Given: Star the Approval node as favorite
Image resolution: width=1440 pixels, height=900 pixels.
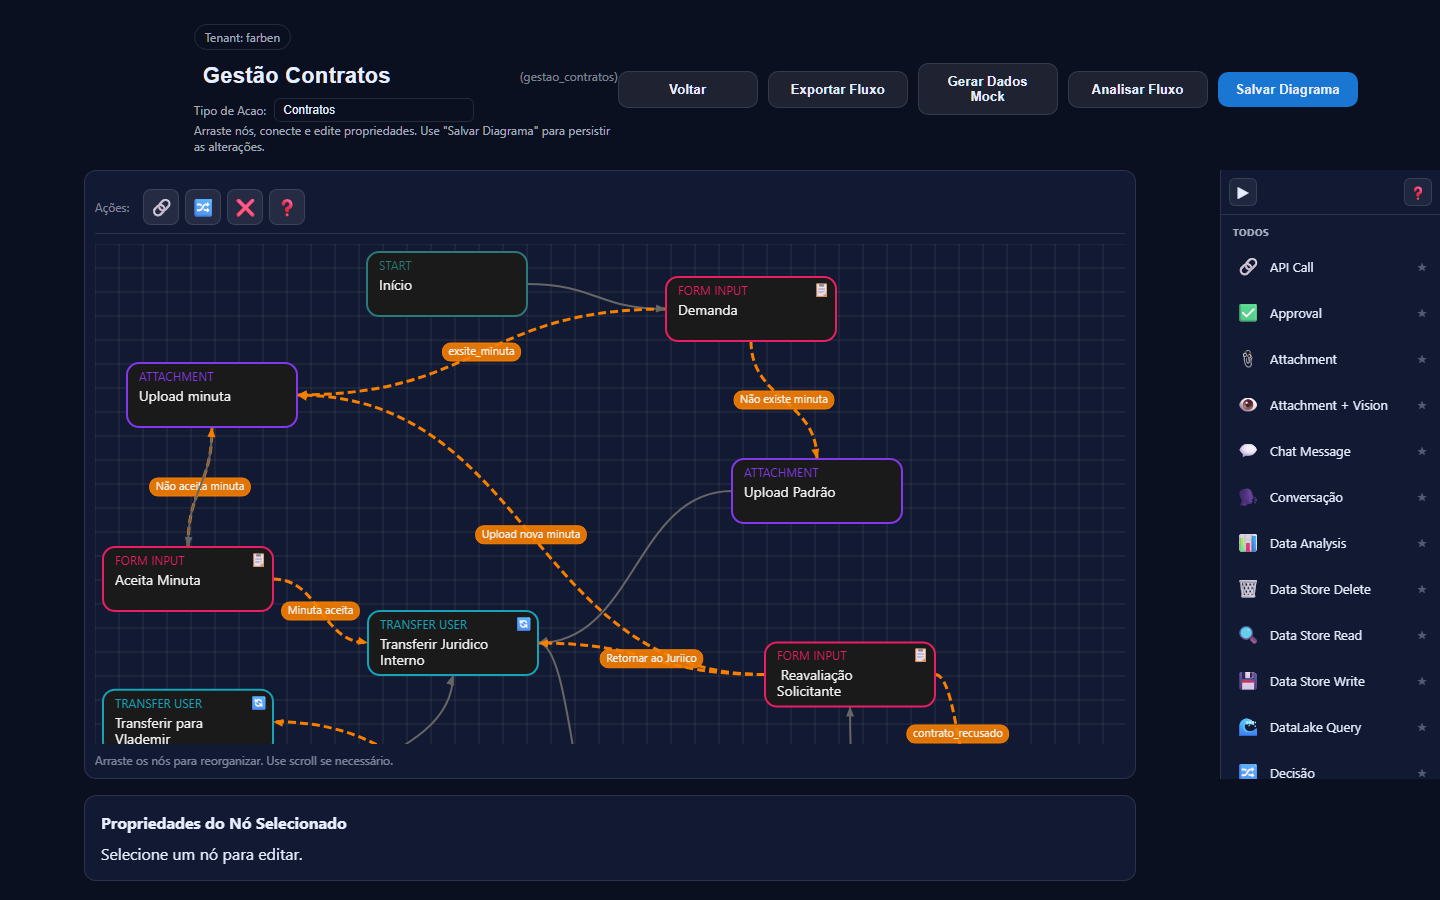Looking at the screenshot, I should (x=1422, y=313).
